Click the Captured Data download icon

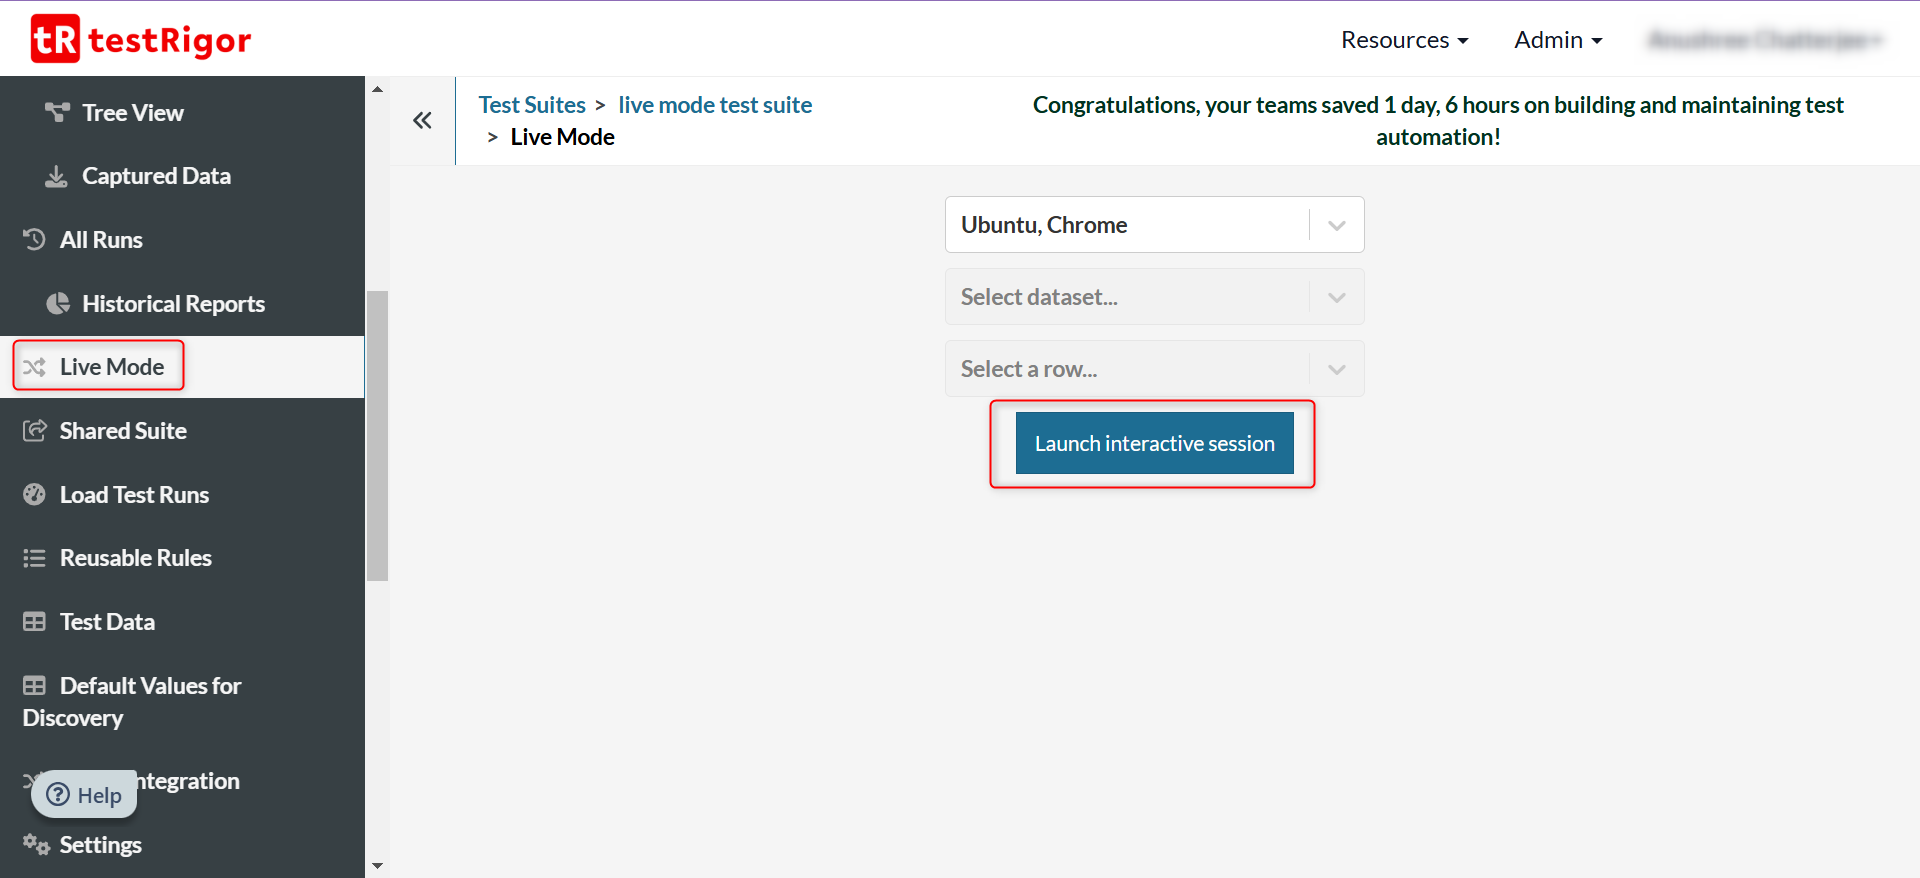(56, 177)
